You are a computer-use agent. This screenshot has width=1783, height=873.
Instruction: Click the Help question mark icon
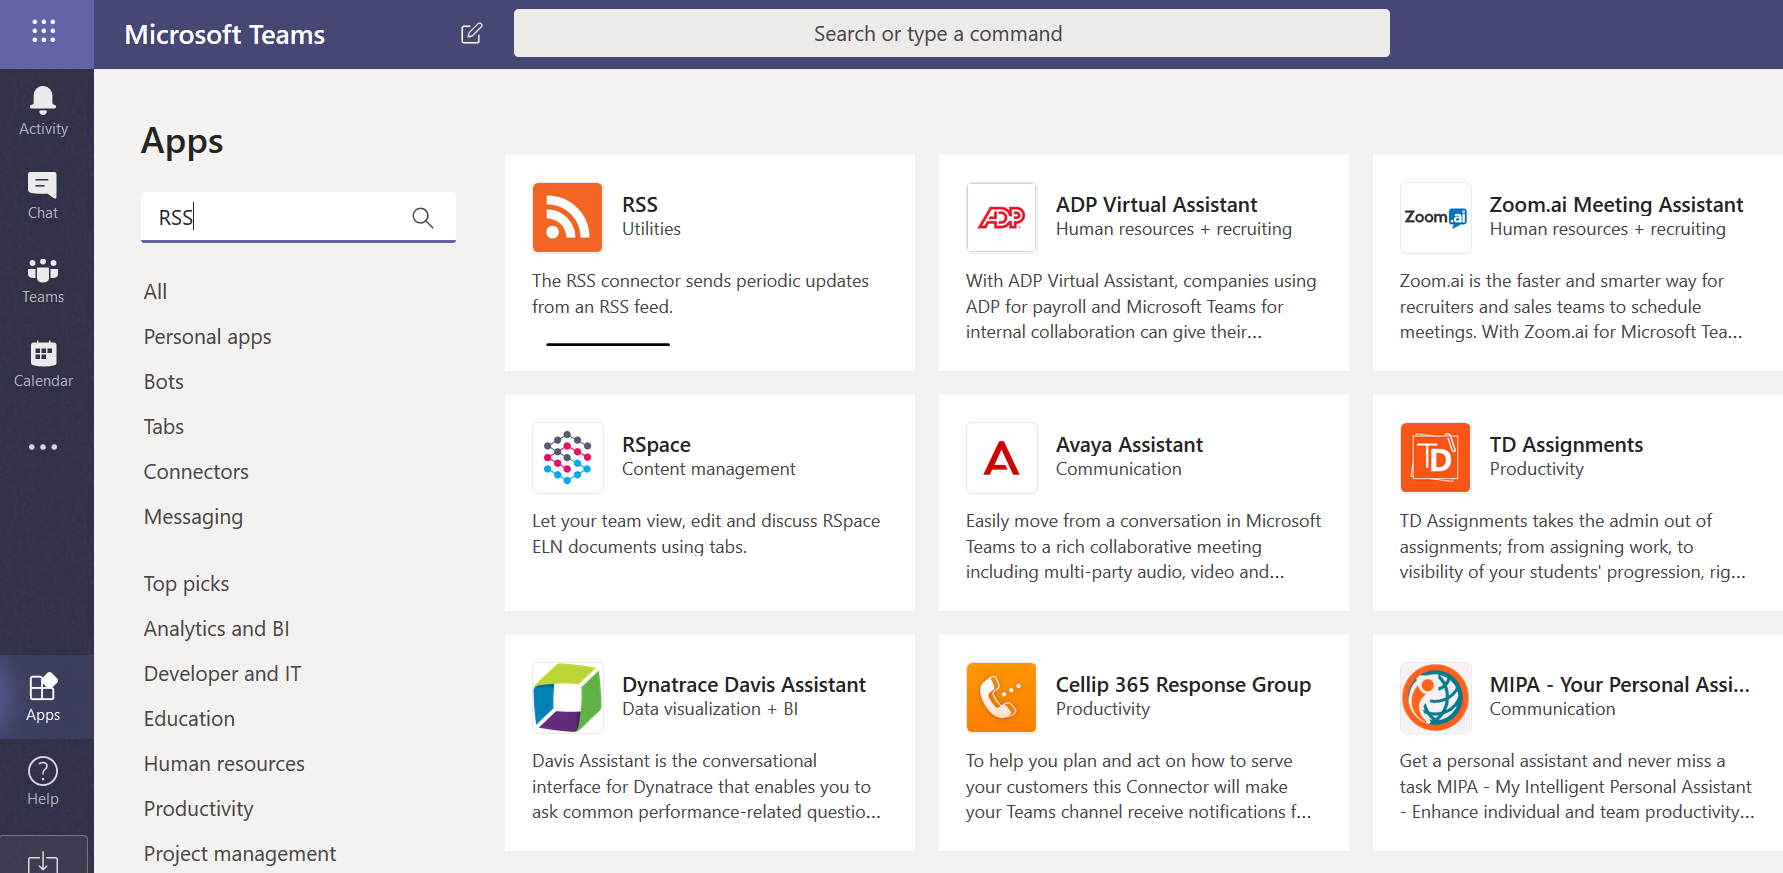point(43,780)
